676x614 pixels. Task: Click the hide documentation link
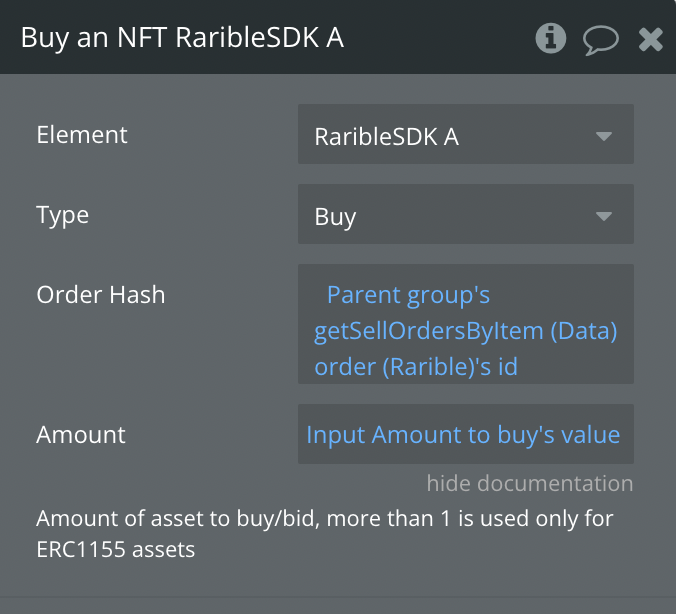pyautogui.click(x=529, y=483)
